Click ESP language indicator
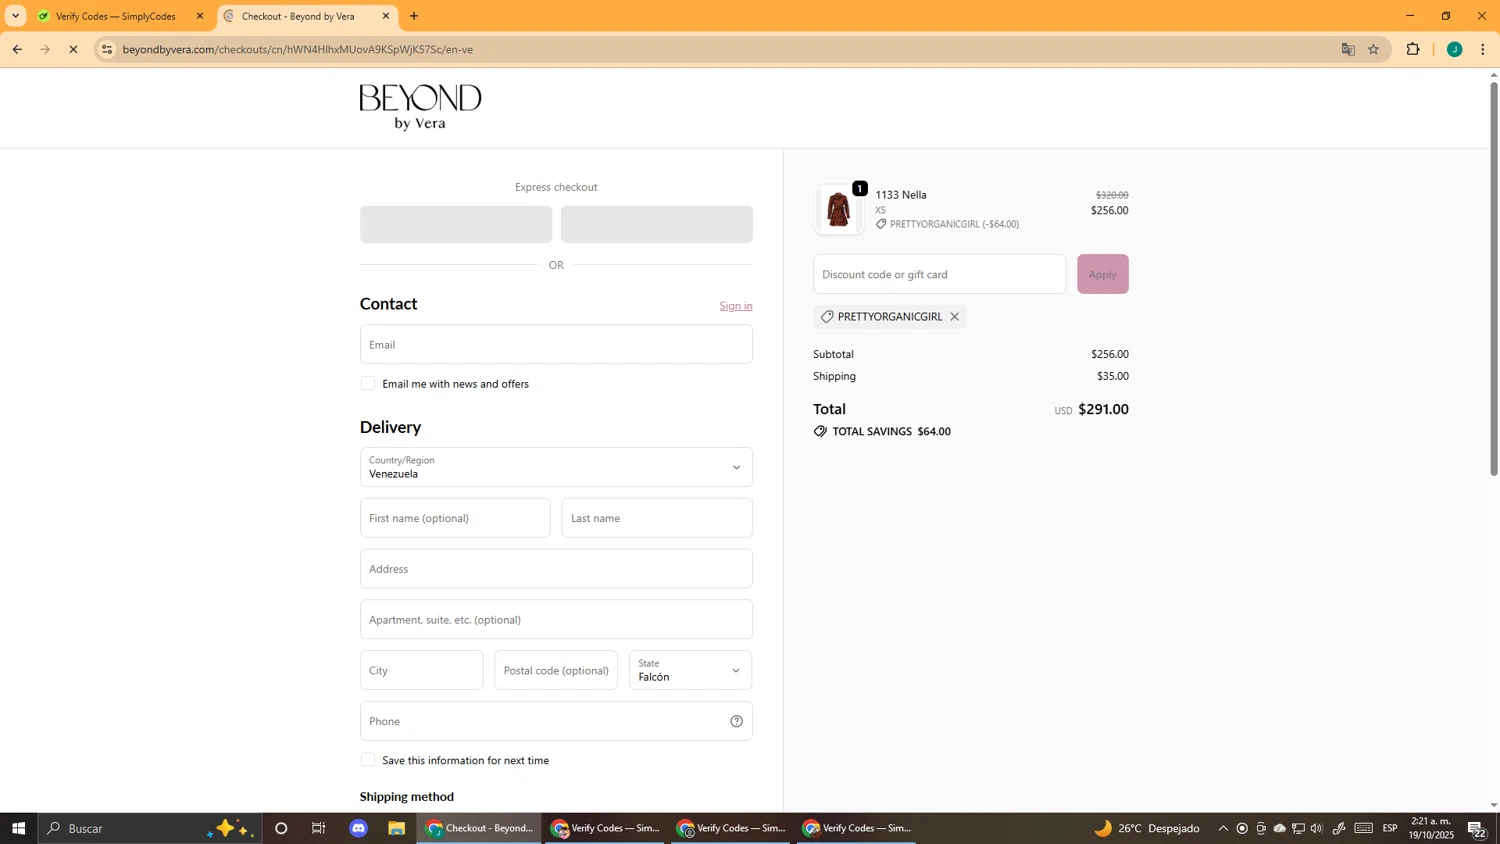This screenshot has height=844, width=1500. click(x=1390, y=829)
